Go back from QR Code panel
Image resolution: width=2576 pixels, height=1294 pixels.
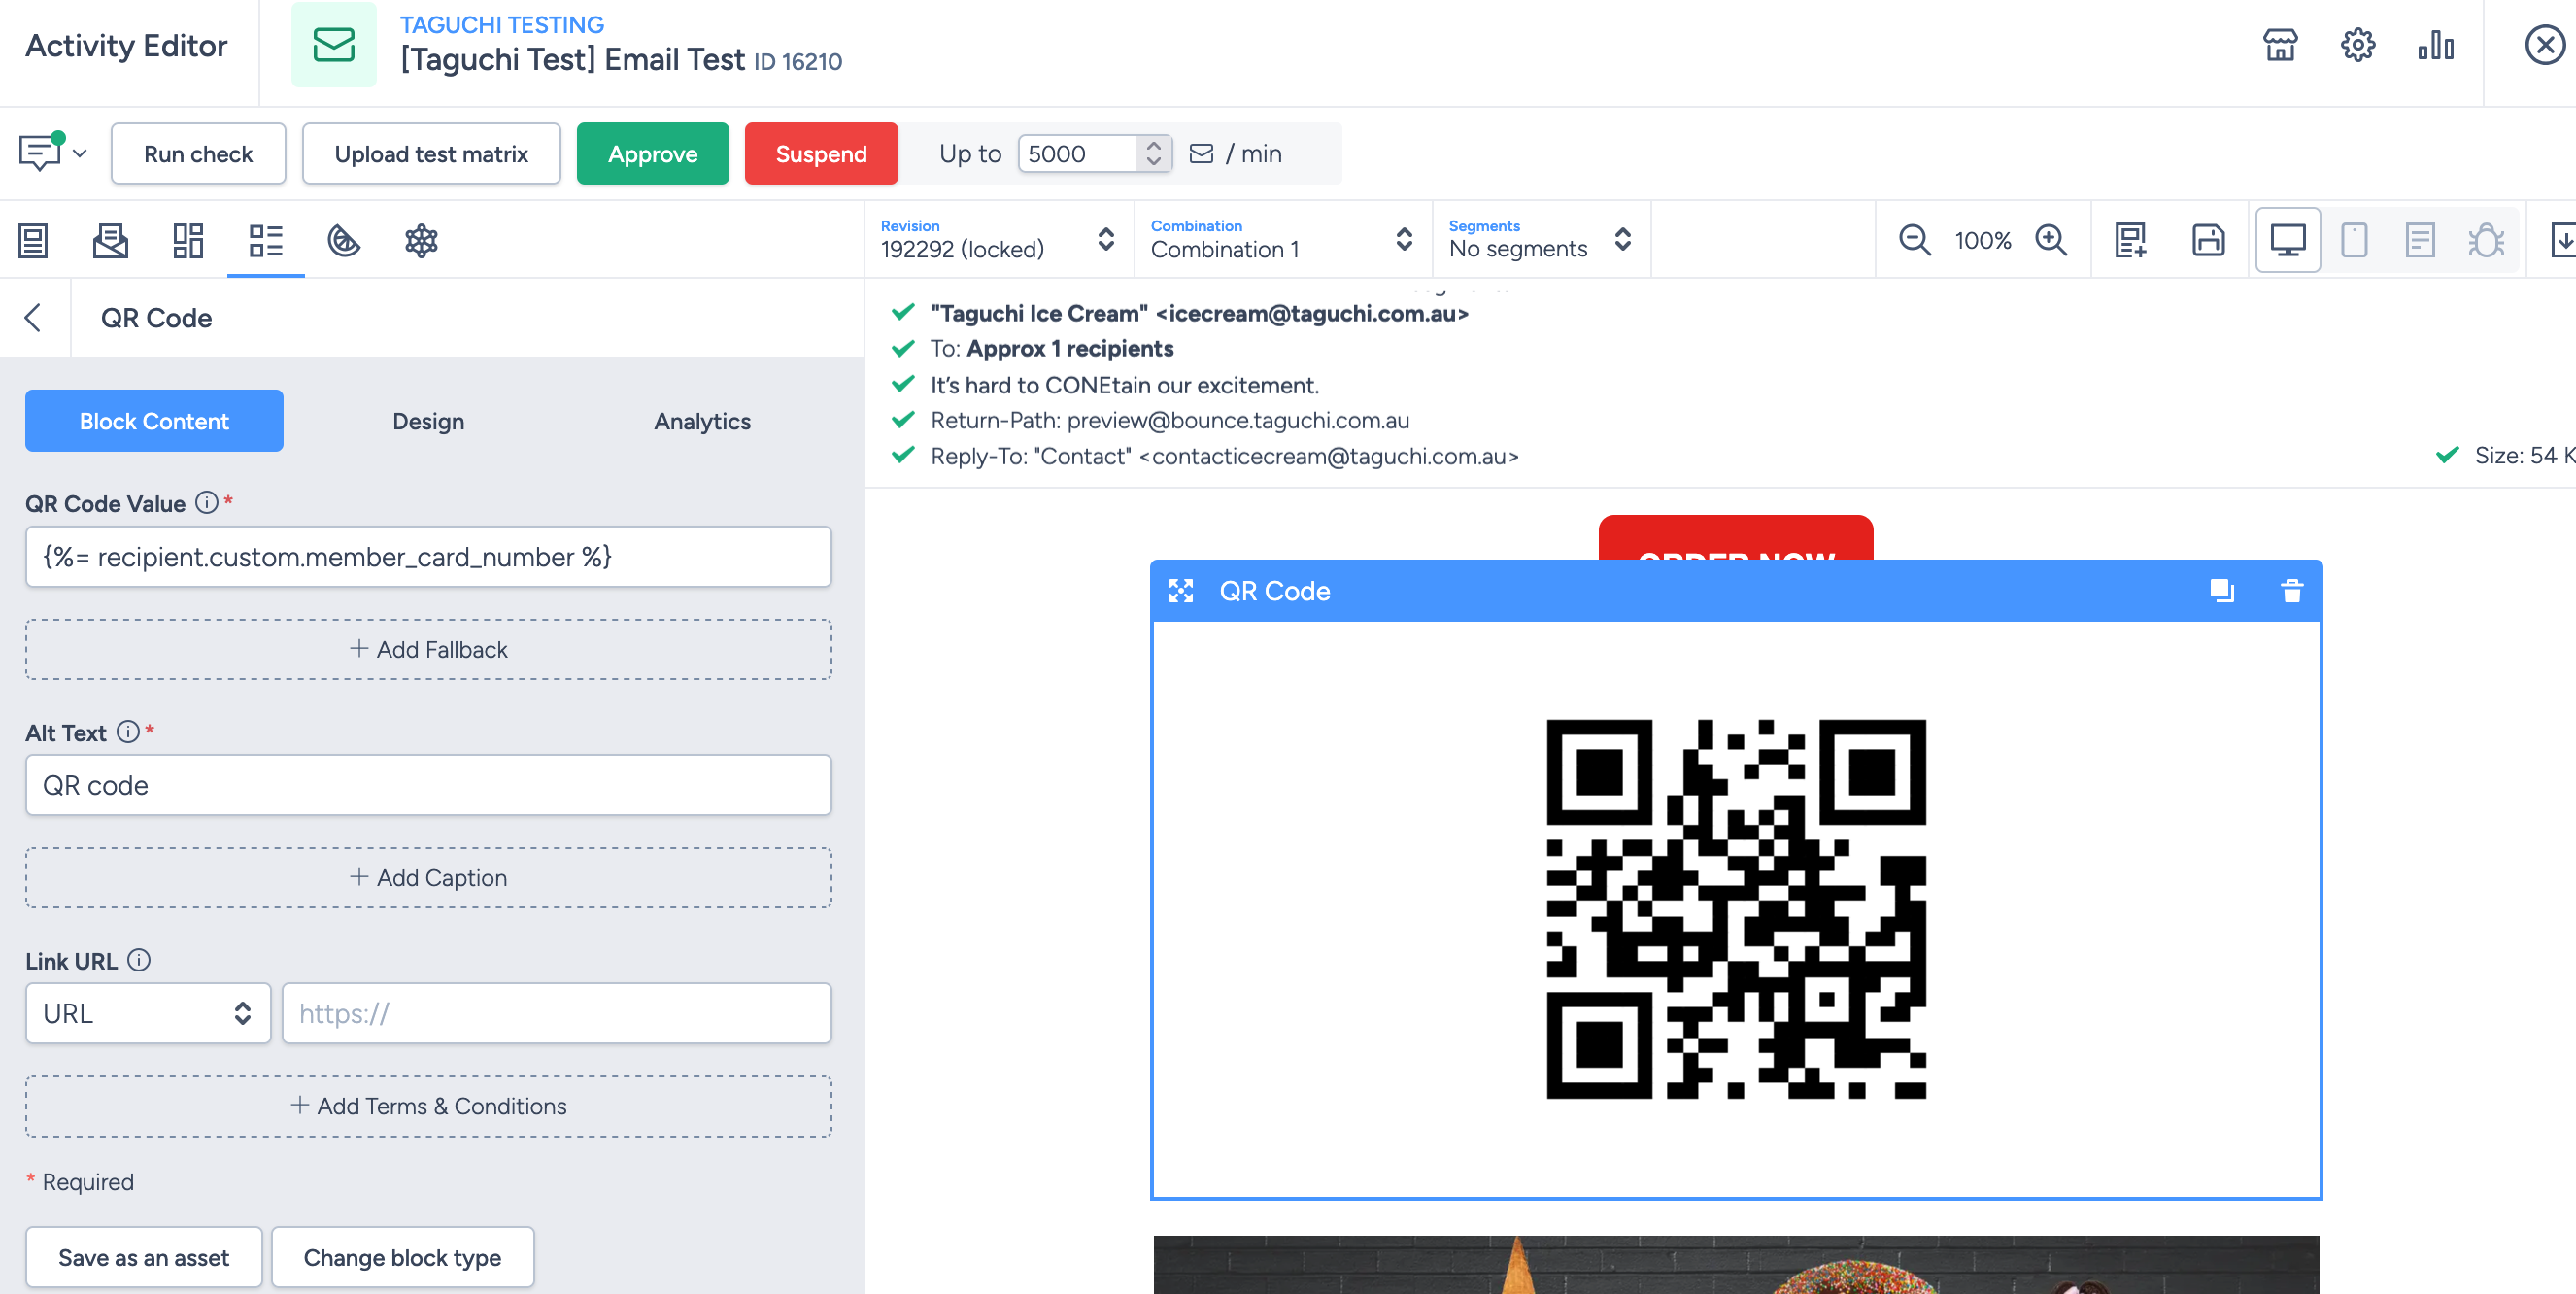coord(33,318)
